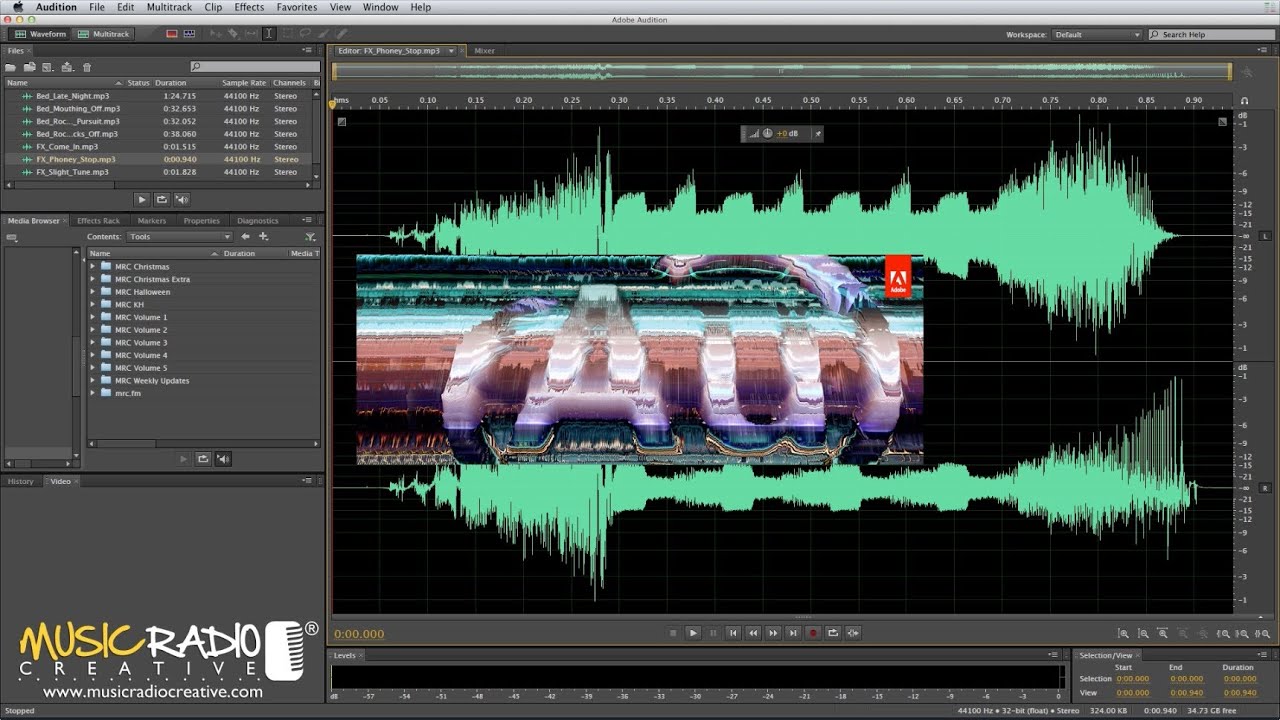Expand the MRC Weekly Updates folder
This screenshot has height=720, width=1280.
pyautogui.click(x=93, y=381)
